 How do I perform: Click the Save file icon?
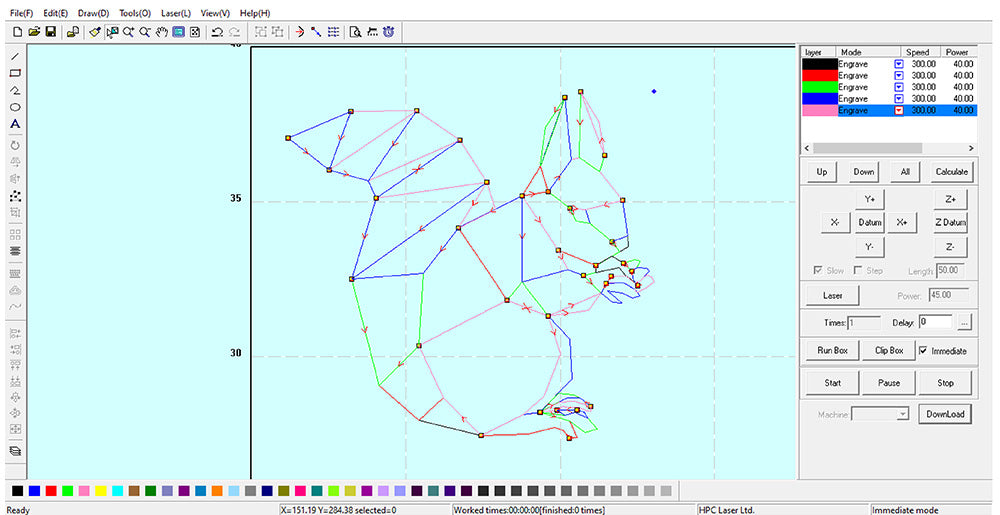[x=50, y=32]
